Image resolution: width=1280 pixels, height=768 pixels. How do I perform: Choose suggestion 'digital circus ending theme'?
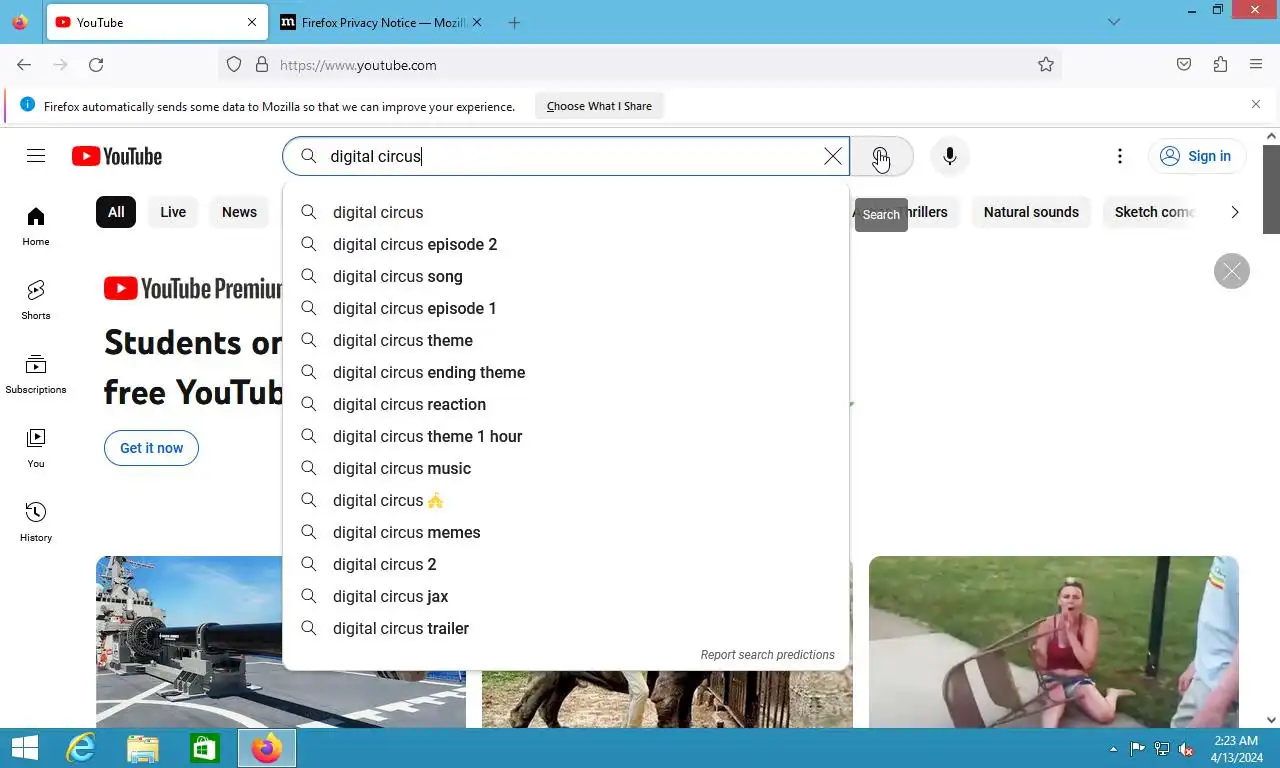566,372
